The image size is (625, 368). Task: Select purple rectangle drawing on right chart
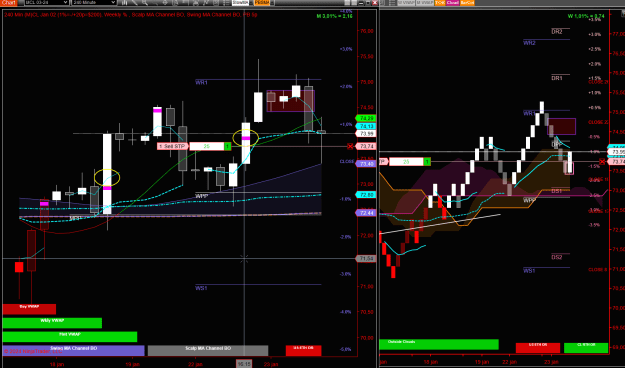coord(561,126)
